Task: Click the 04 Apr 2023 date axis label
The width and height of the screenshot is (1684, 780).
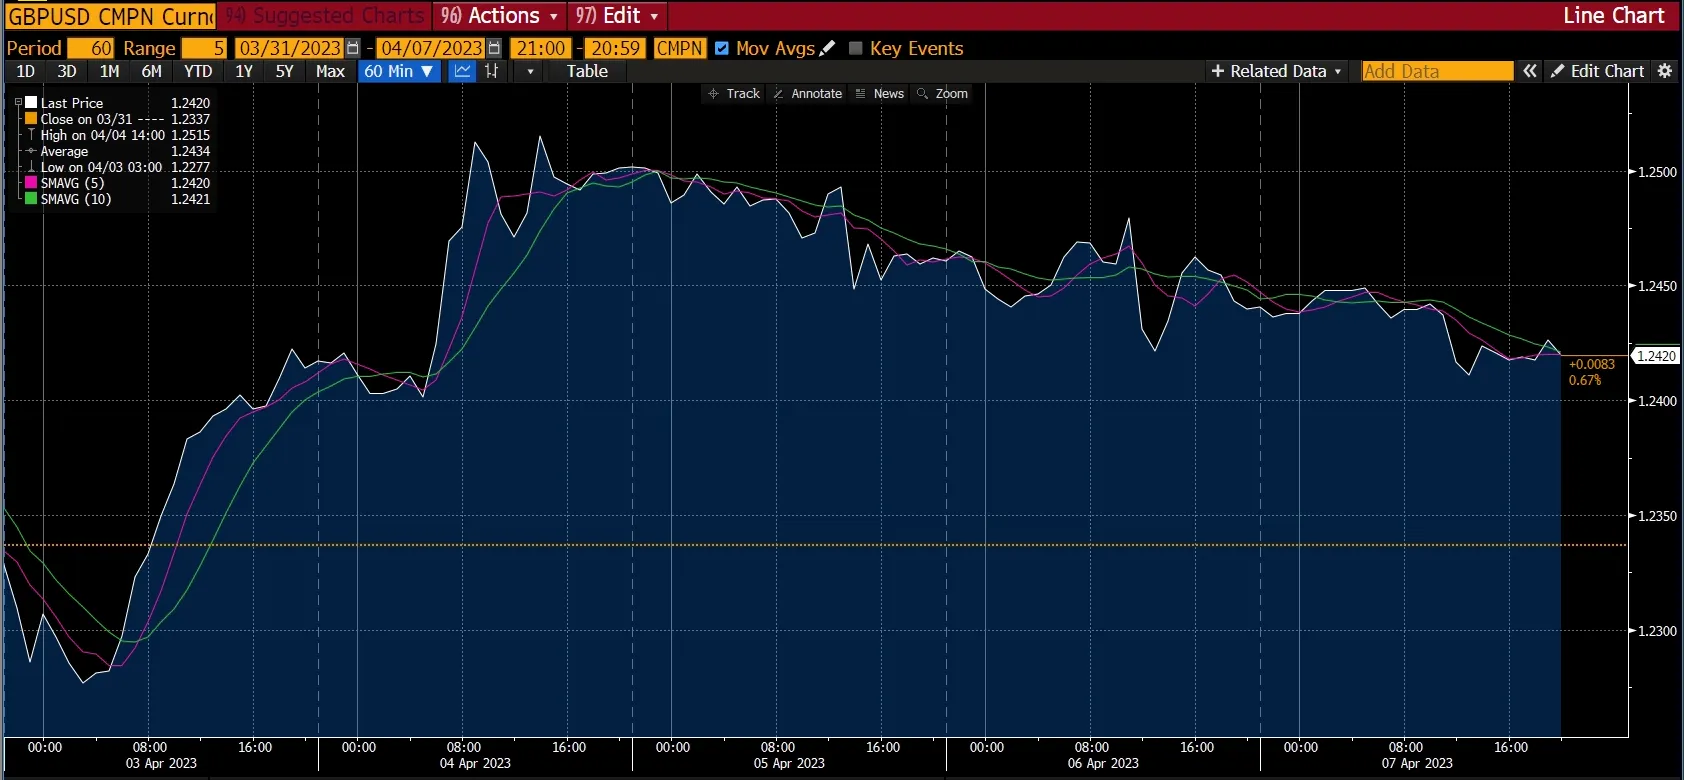Action: (x=475, y=763)
